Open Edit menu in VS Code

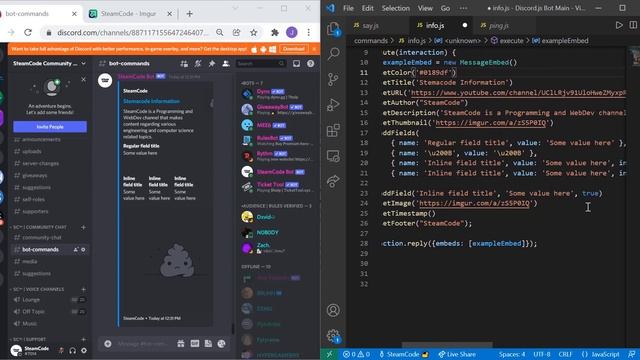point(367,8)
